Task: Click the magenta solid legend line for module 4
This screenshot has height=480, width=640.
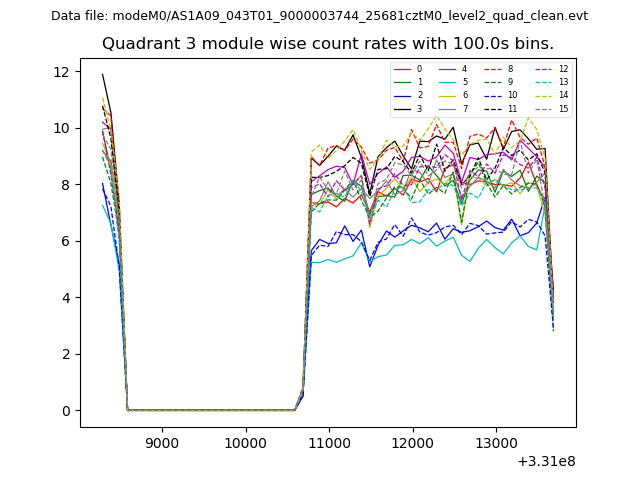Action: [x=447, y=69]
